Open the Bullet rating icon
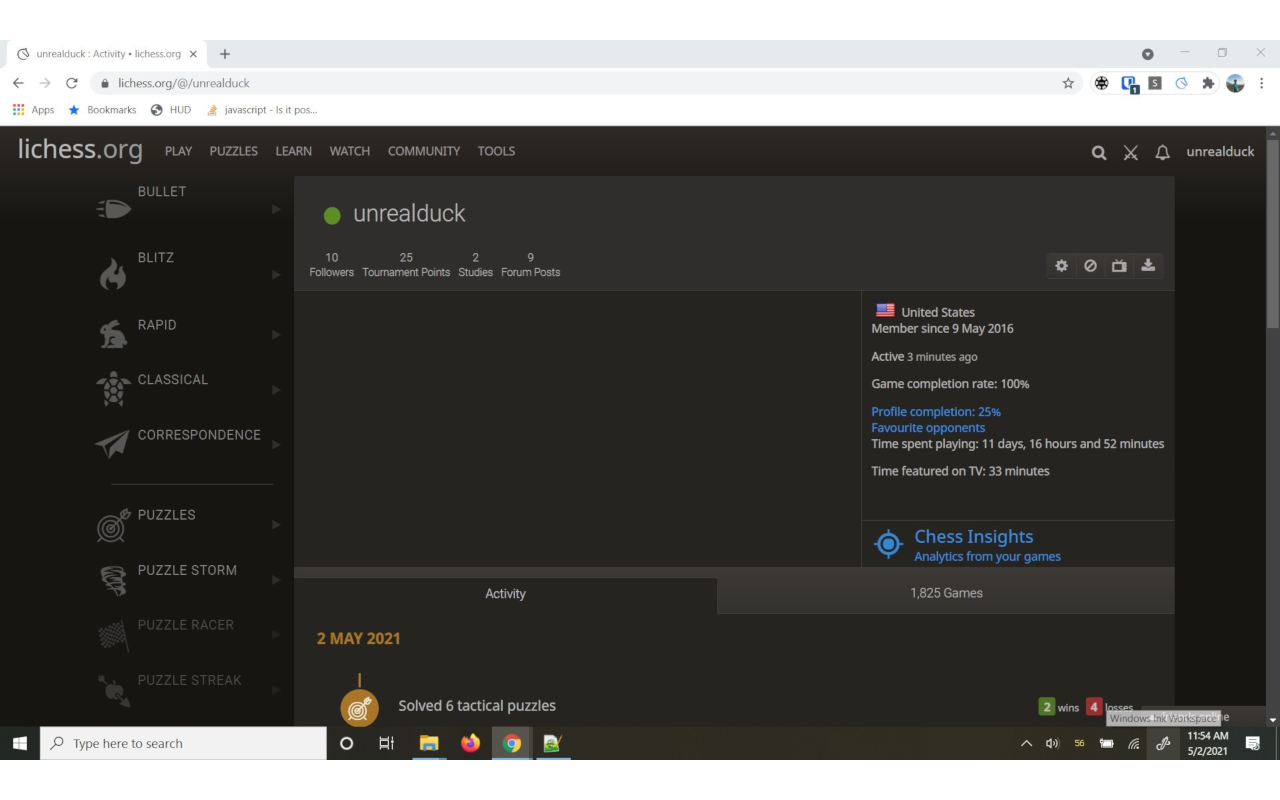Image resolution: width=1280 pixels, height=800 pixels. tap(113, 209)
